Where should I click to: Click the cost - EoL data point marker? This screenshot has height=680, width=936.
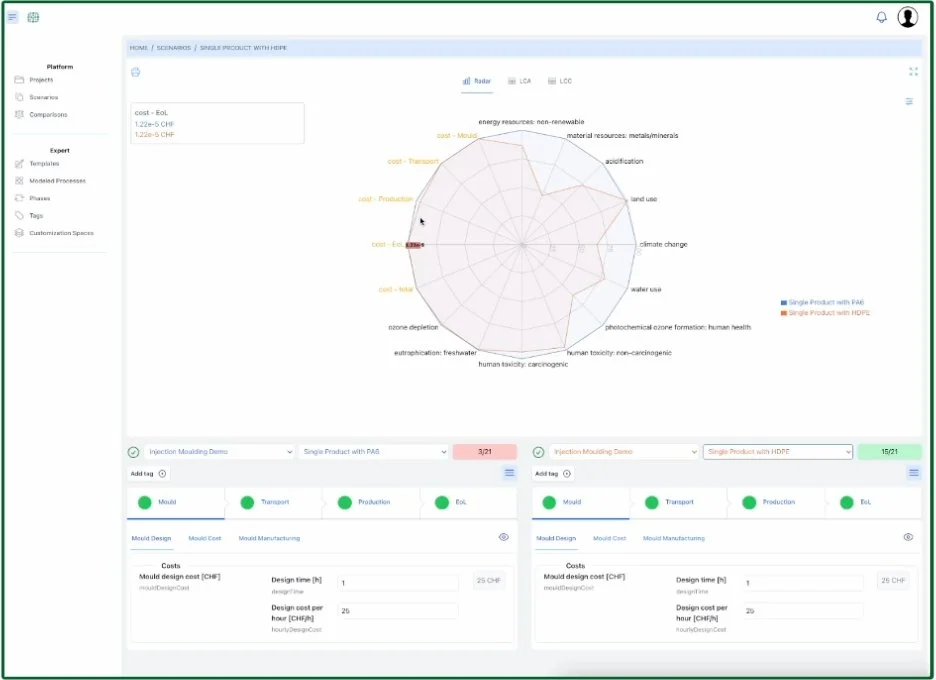[414, 245]
